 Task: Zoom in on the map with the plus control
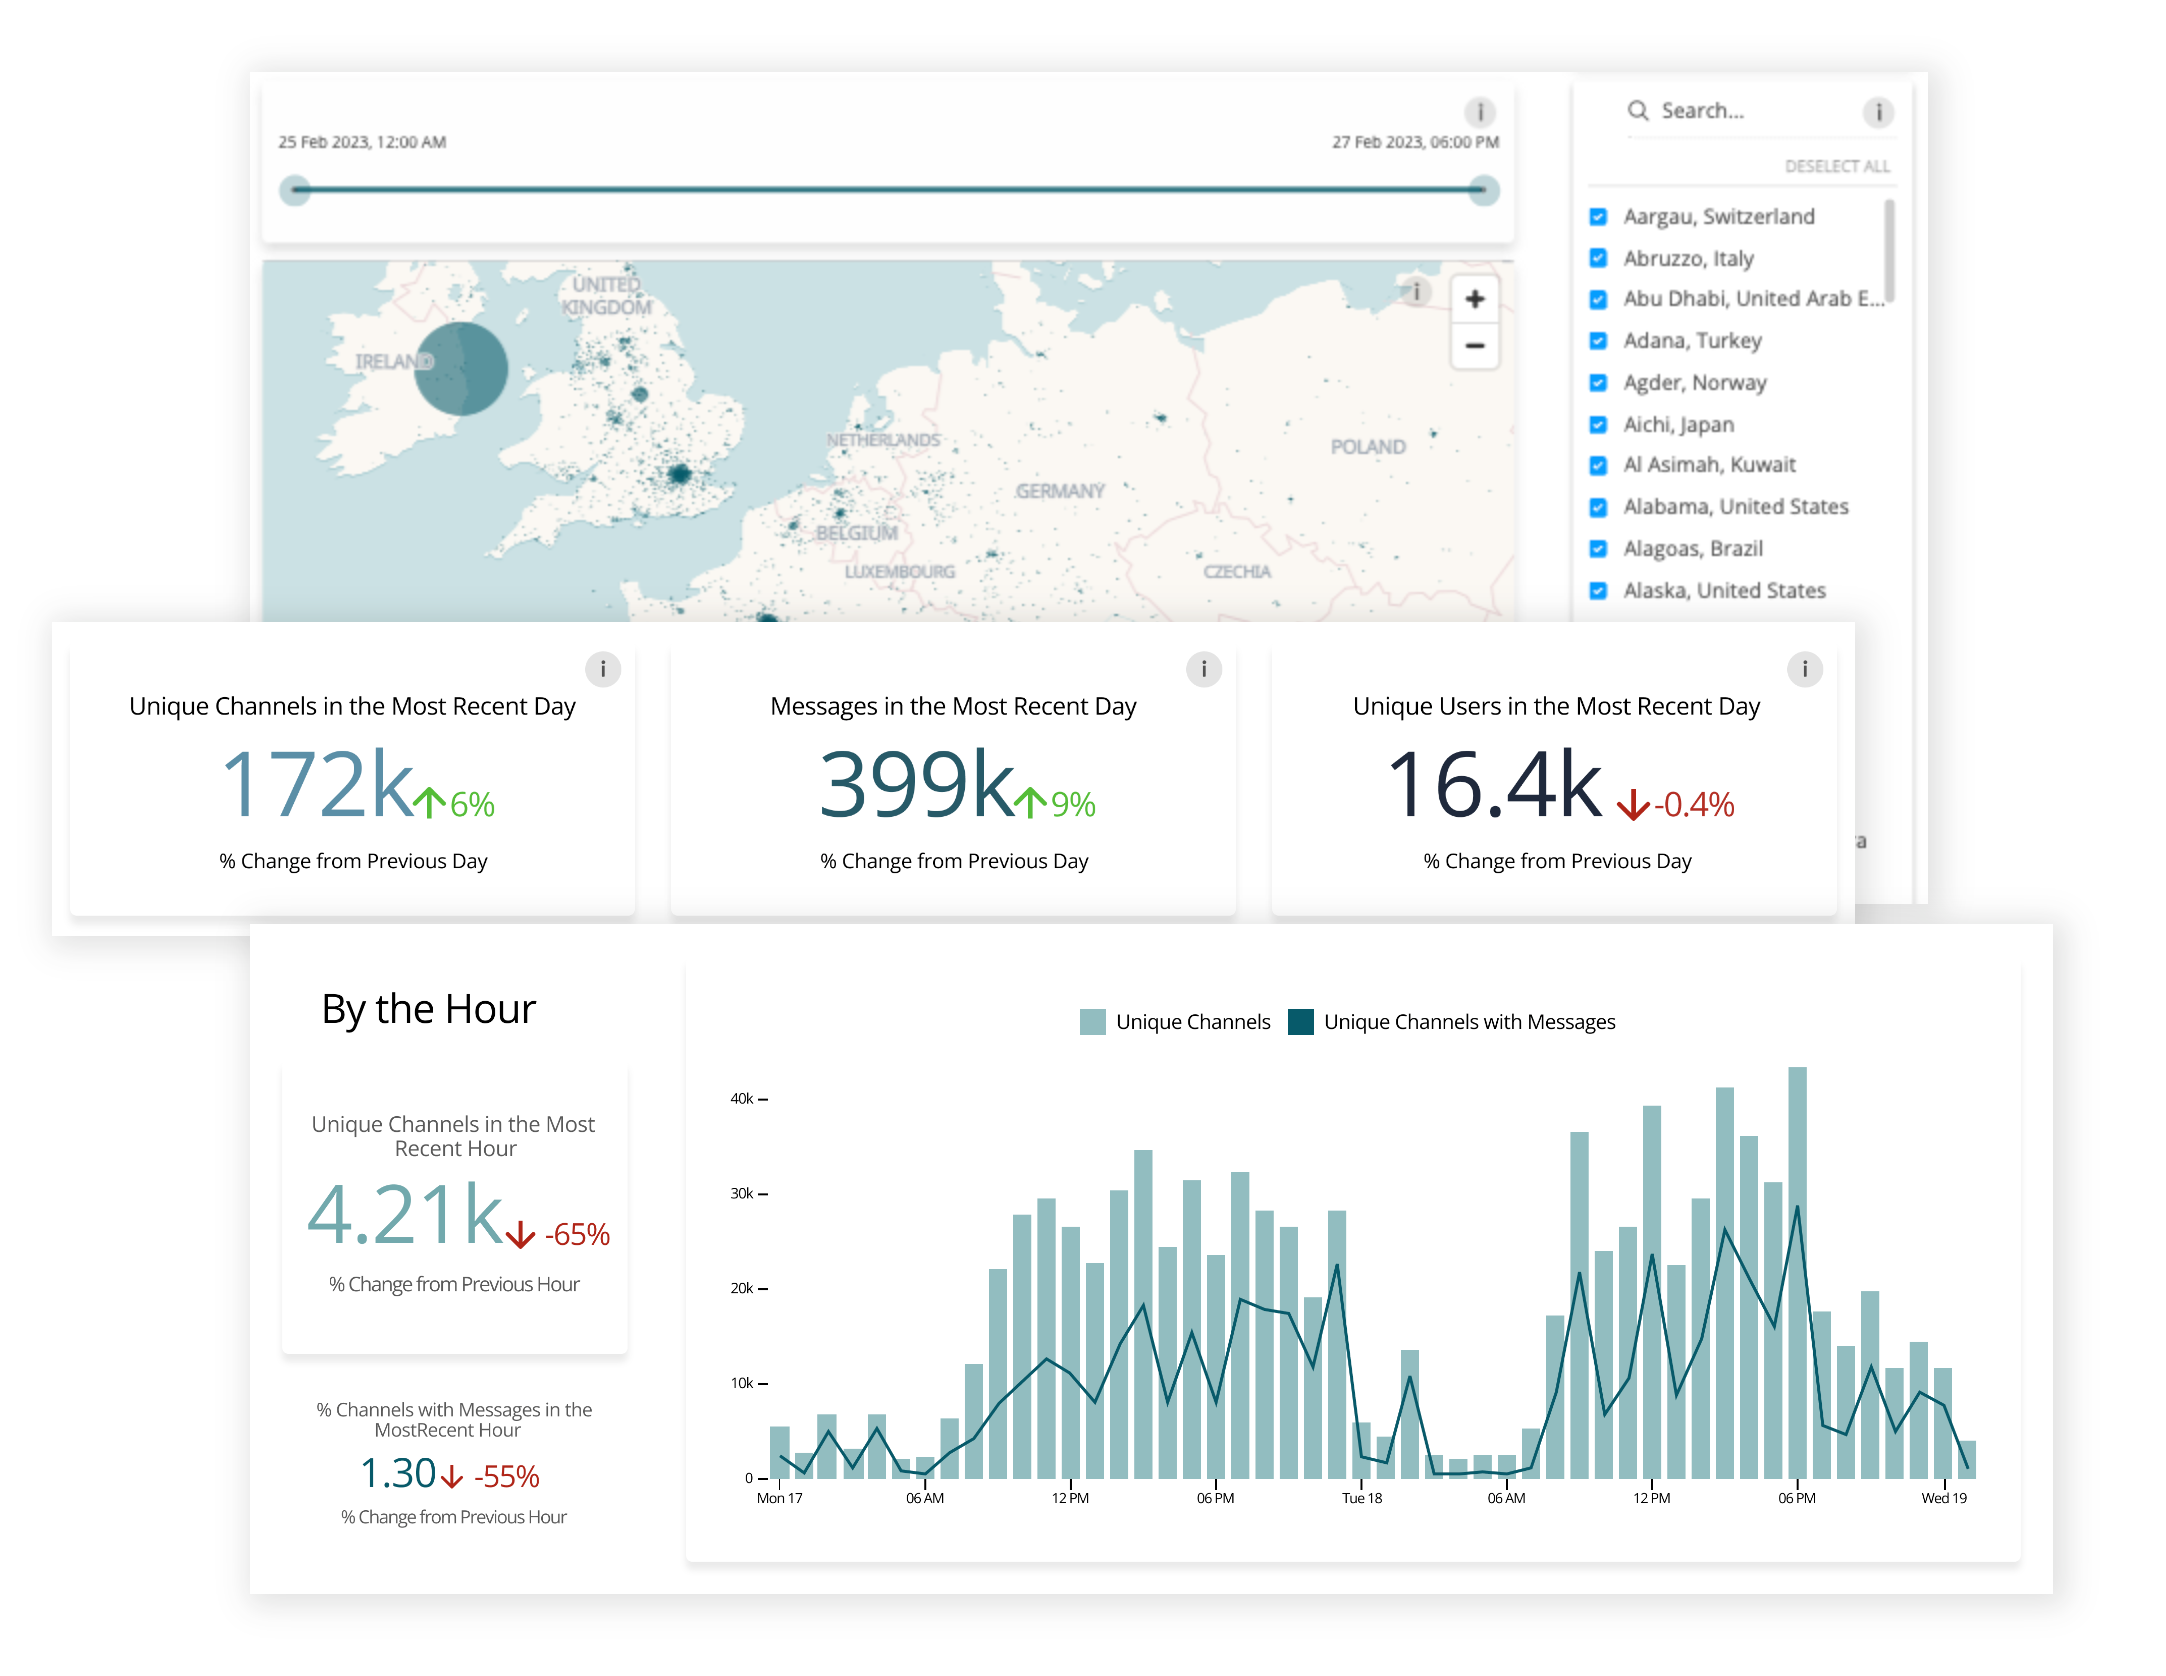coord(1474,297)
